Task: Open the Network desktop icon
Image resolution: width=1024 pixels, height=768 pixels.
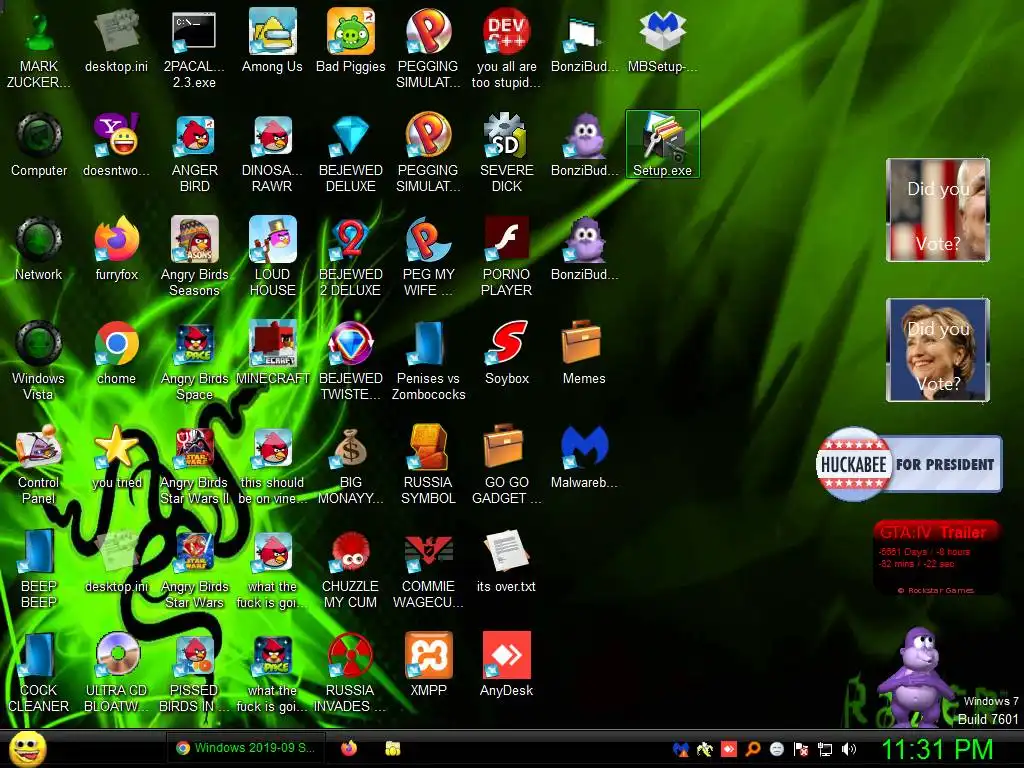Action: pos(39,248)
